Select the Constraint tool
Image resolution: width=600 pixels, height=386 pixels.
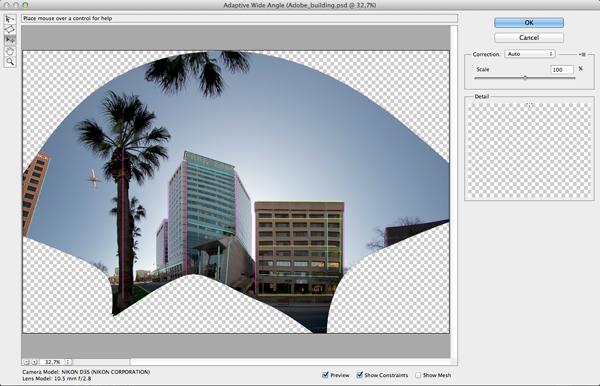[x=10, y=19]
